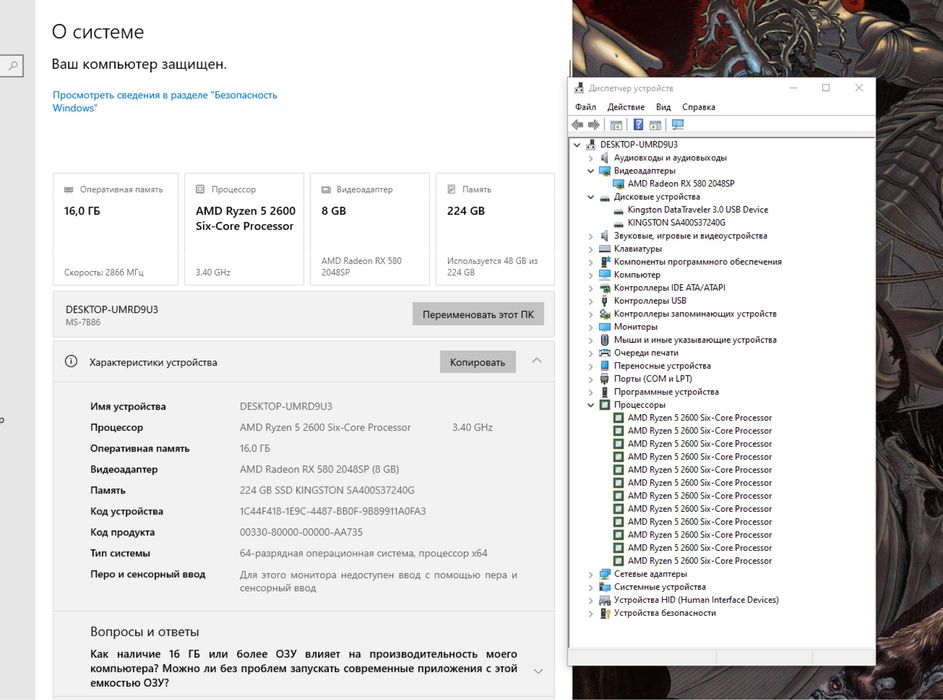Click 224 GB SSD KINGSTON SA400S37240G value

tap(327, 490)
